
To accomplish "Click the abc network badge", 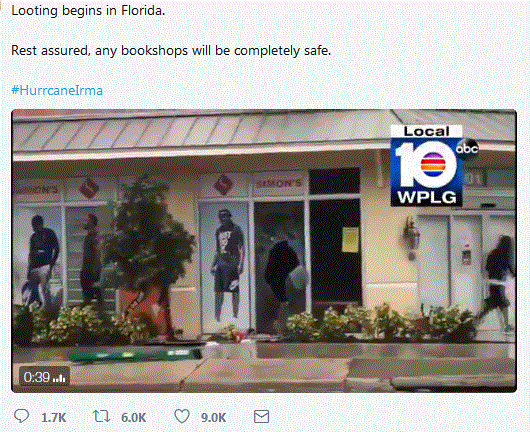I will pyautogui.click(x=467, y=148).
